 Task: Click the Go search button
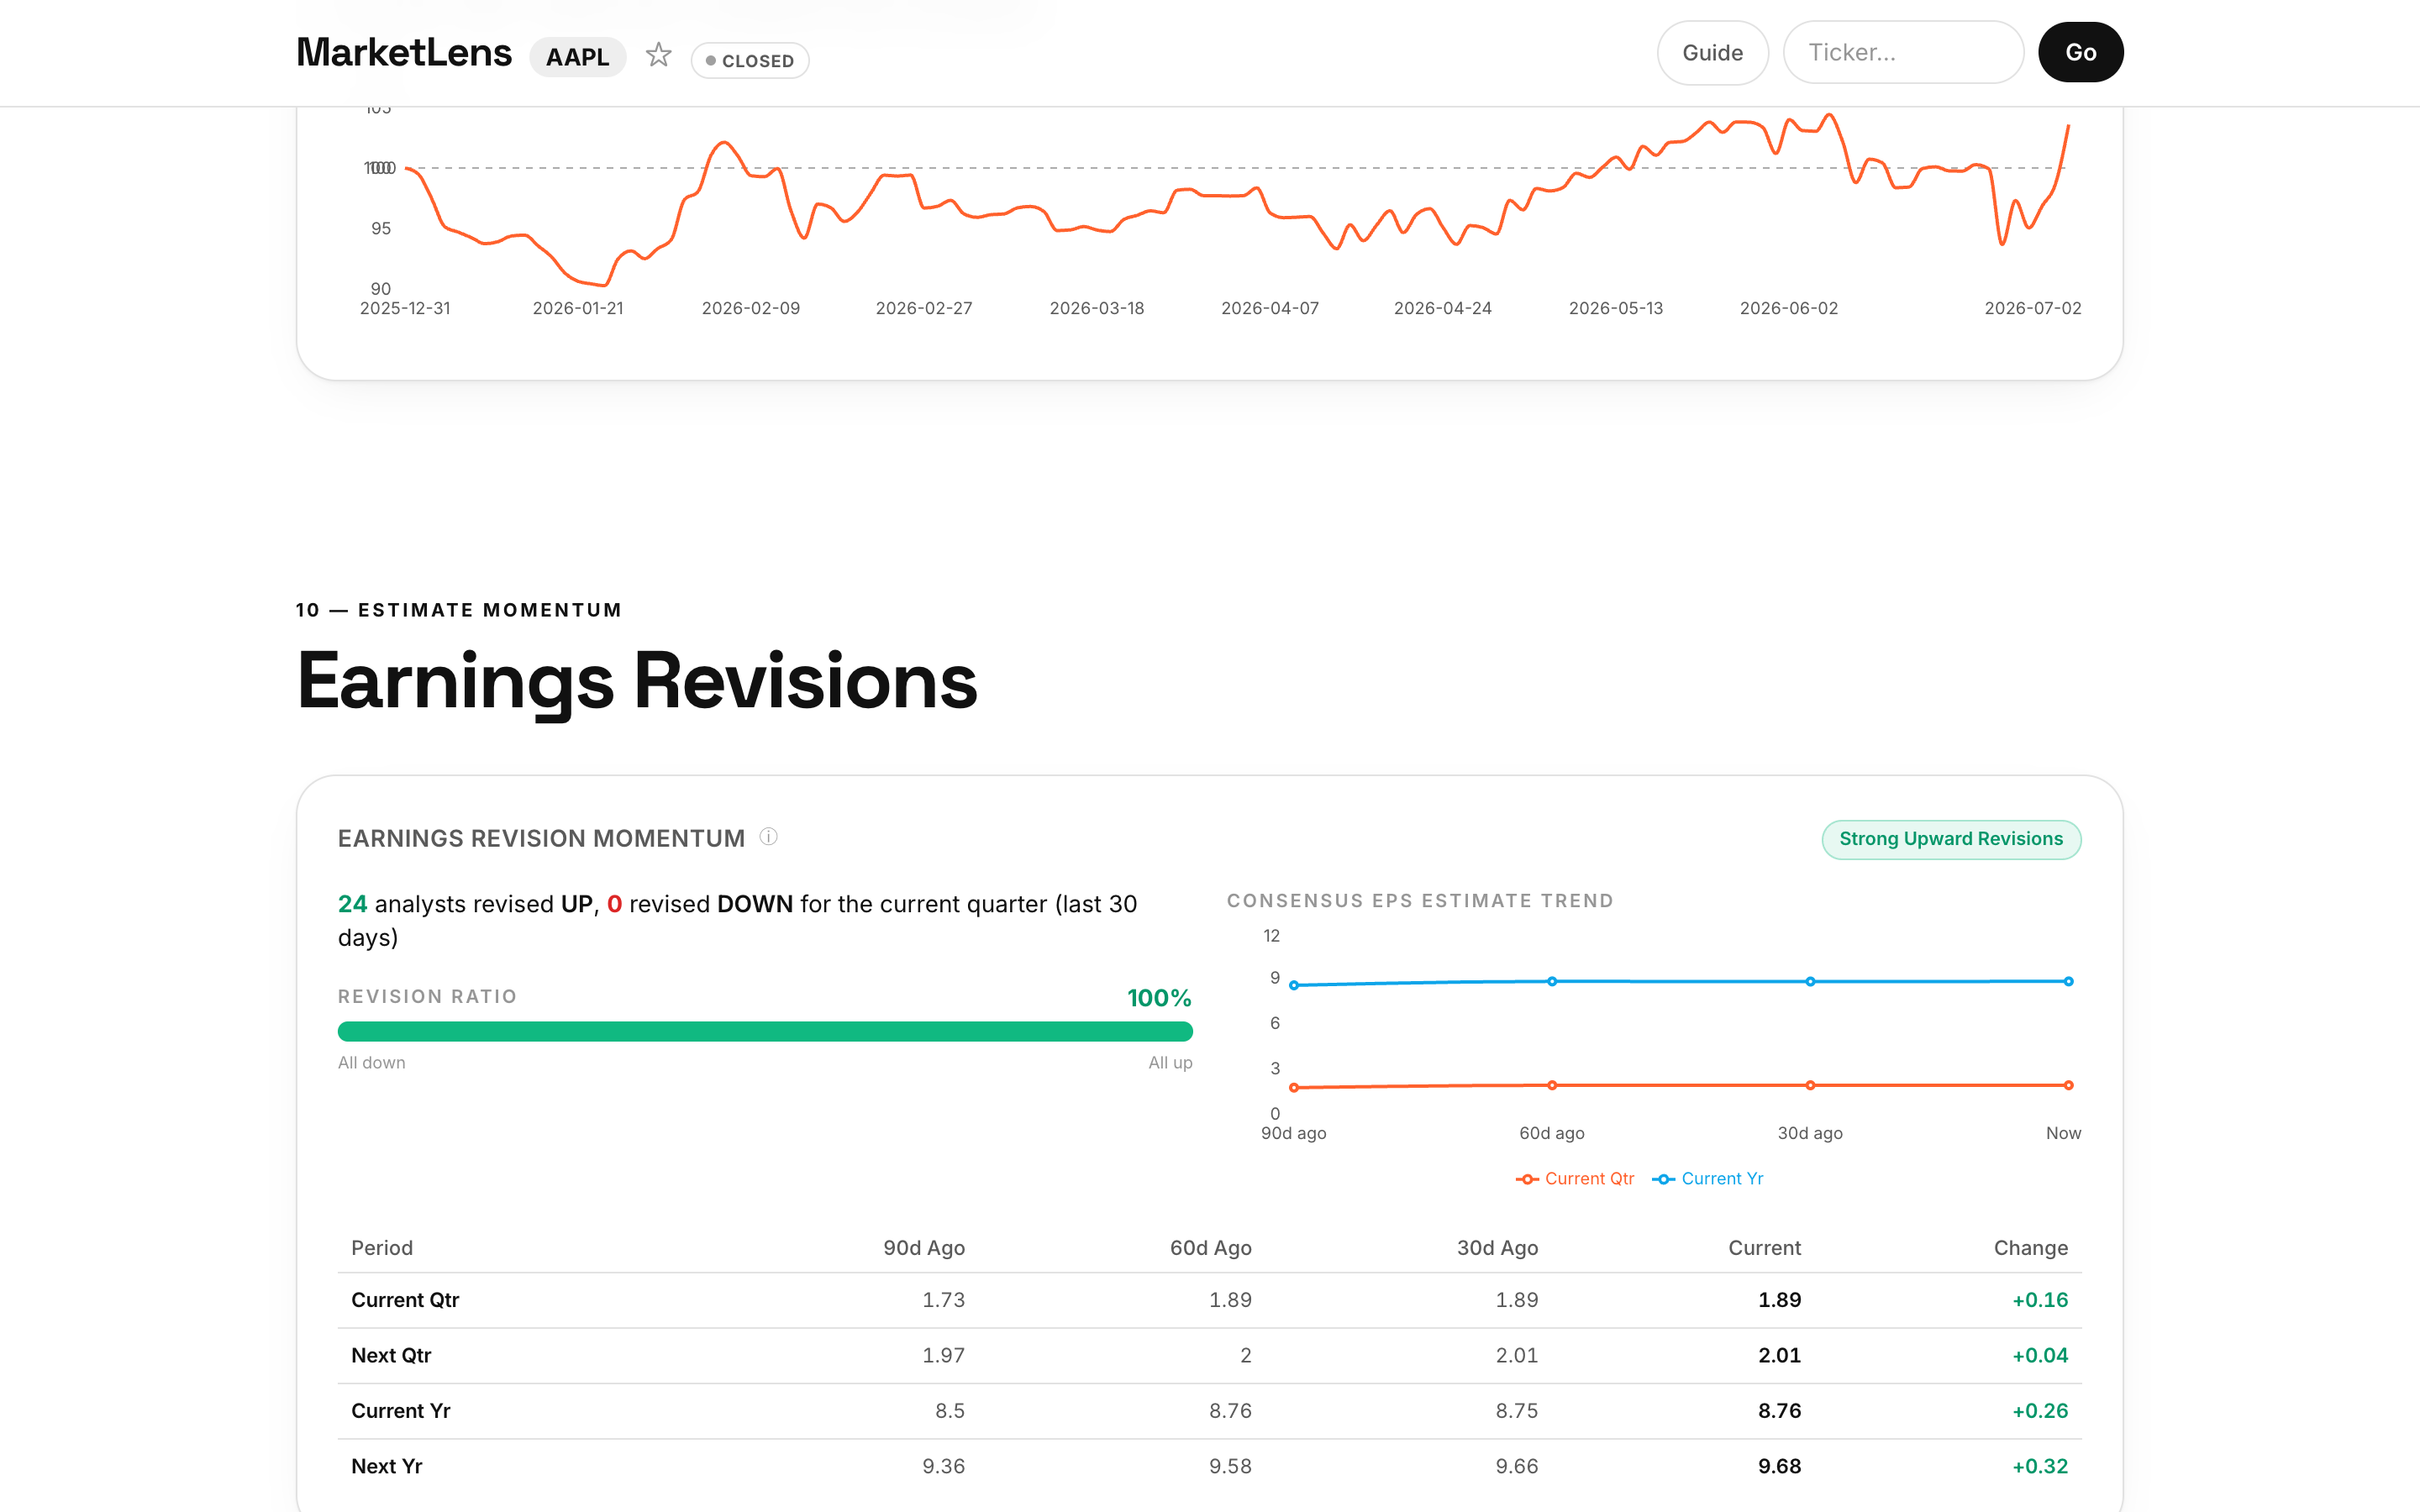(x=2080, y=53)
